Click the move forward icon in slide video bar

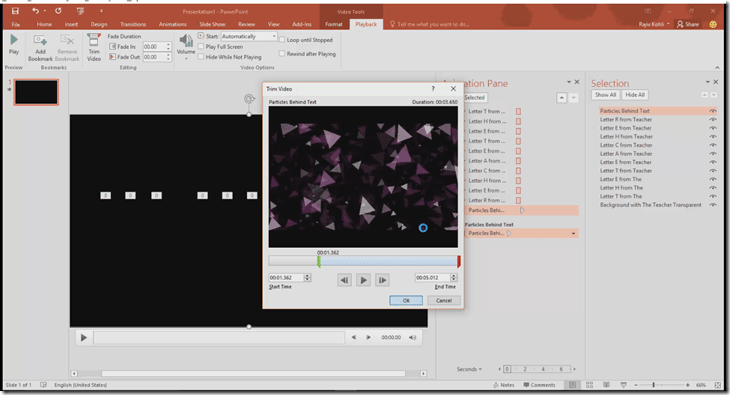368,337
